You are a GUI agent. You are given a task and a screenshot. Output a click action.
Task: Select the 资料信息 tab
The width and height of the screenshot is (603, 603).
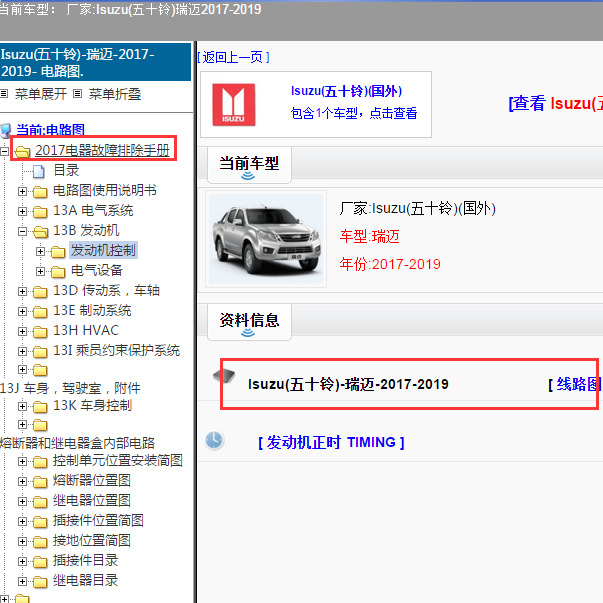pos(249,321)
